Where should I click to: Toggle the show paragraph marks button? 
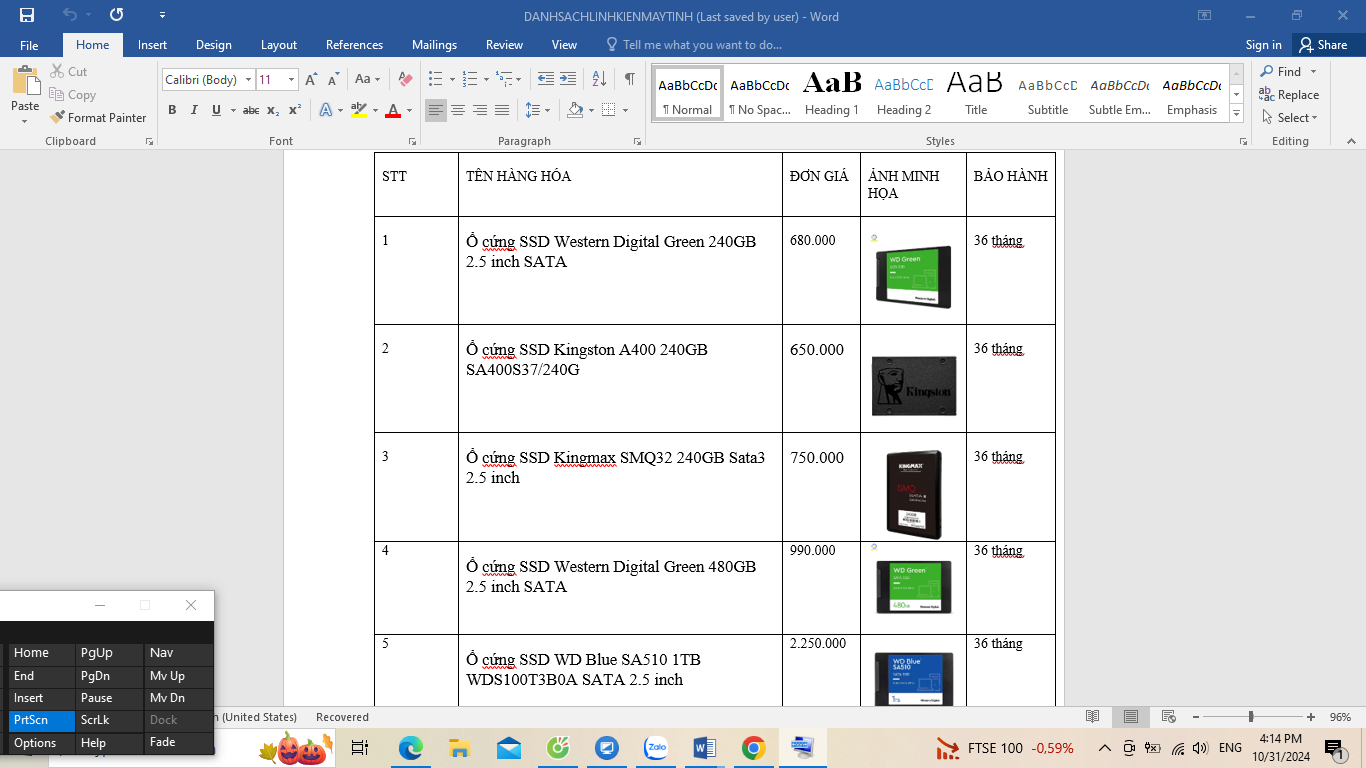628,76
